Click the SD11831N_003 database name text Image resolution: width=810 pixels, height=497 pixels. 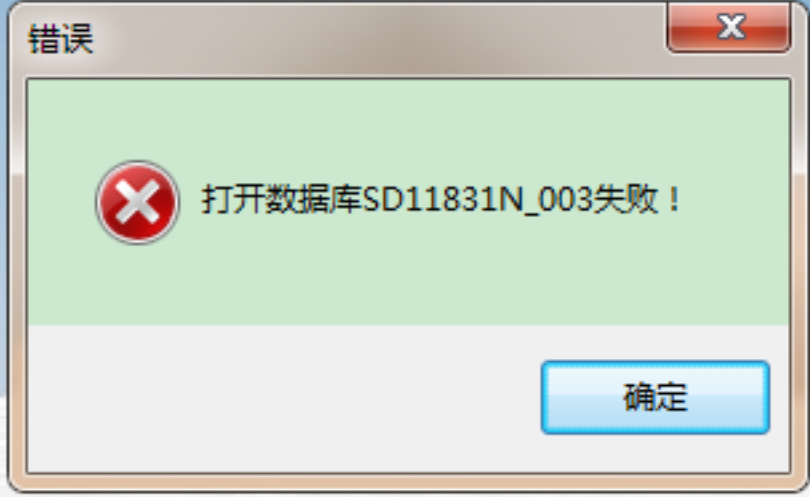tap(478, 199)
